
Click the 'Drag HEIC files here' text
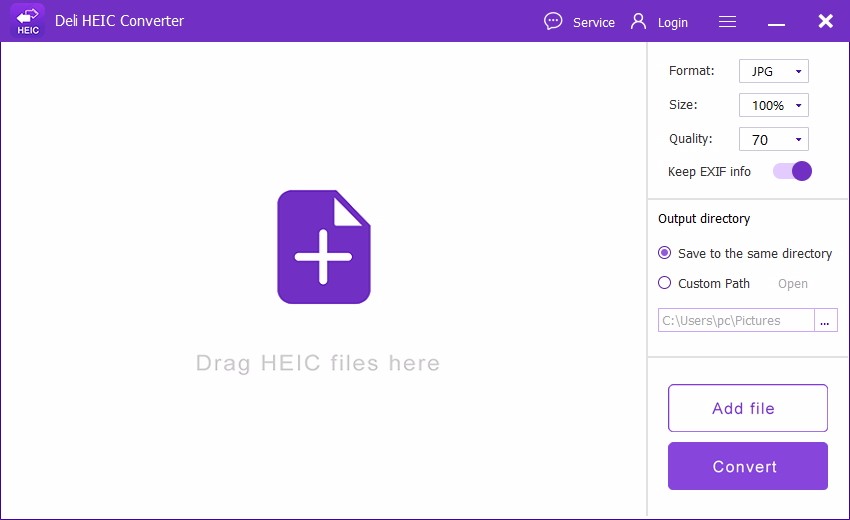[x=318, y=363]
